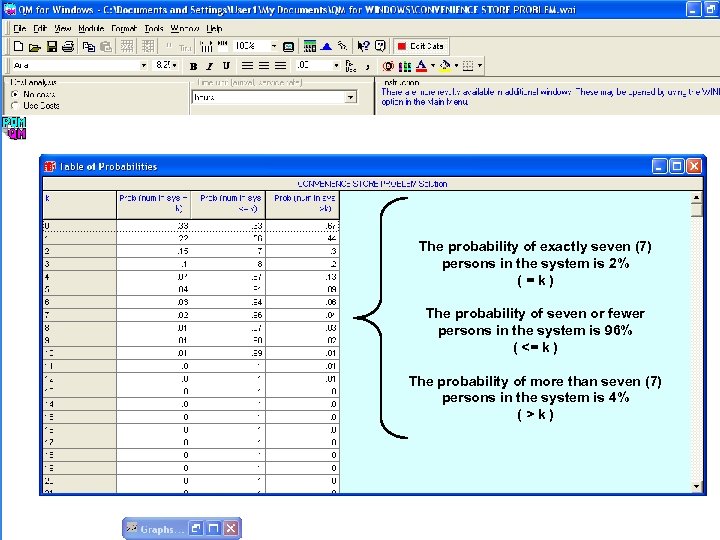Viewport: 720px width, 540px height.
Task: Click the fill color bucket icon
Action: [444, 66]
